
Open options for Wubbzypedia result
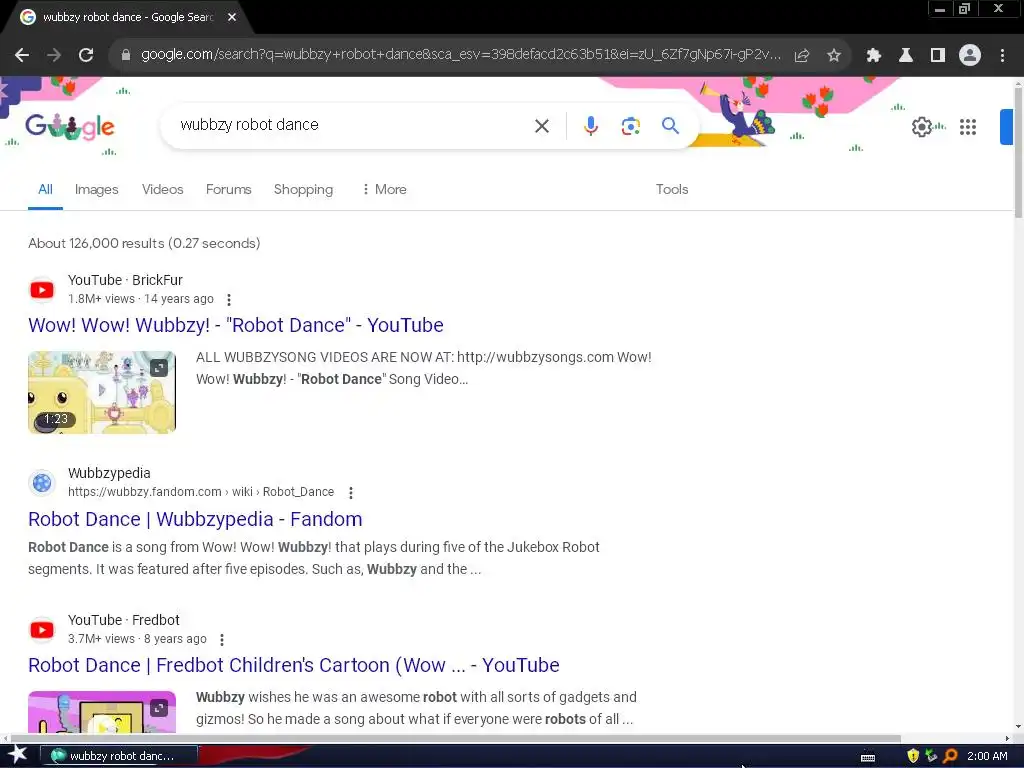[351, 492]
